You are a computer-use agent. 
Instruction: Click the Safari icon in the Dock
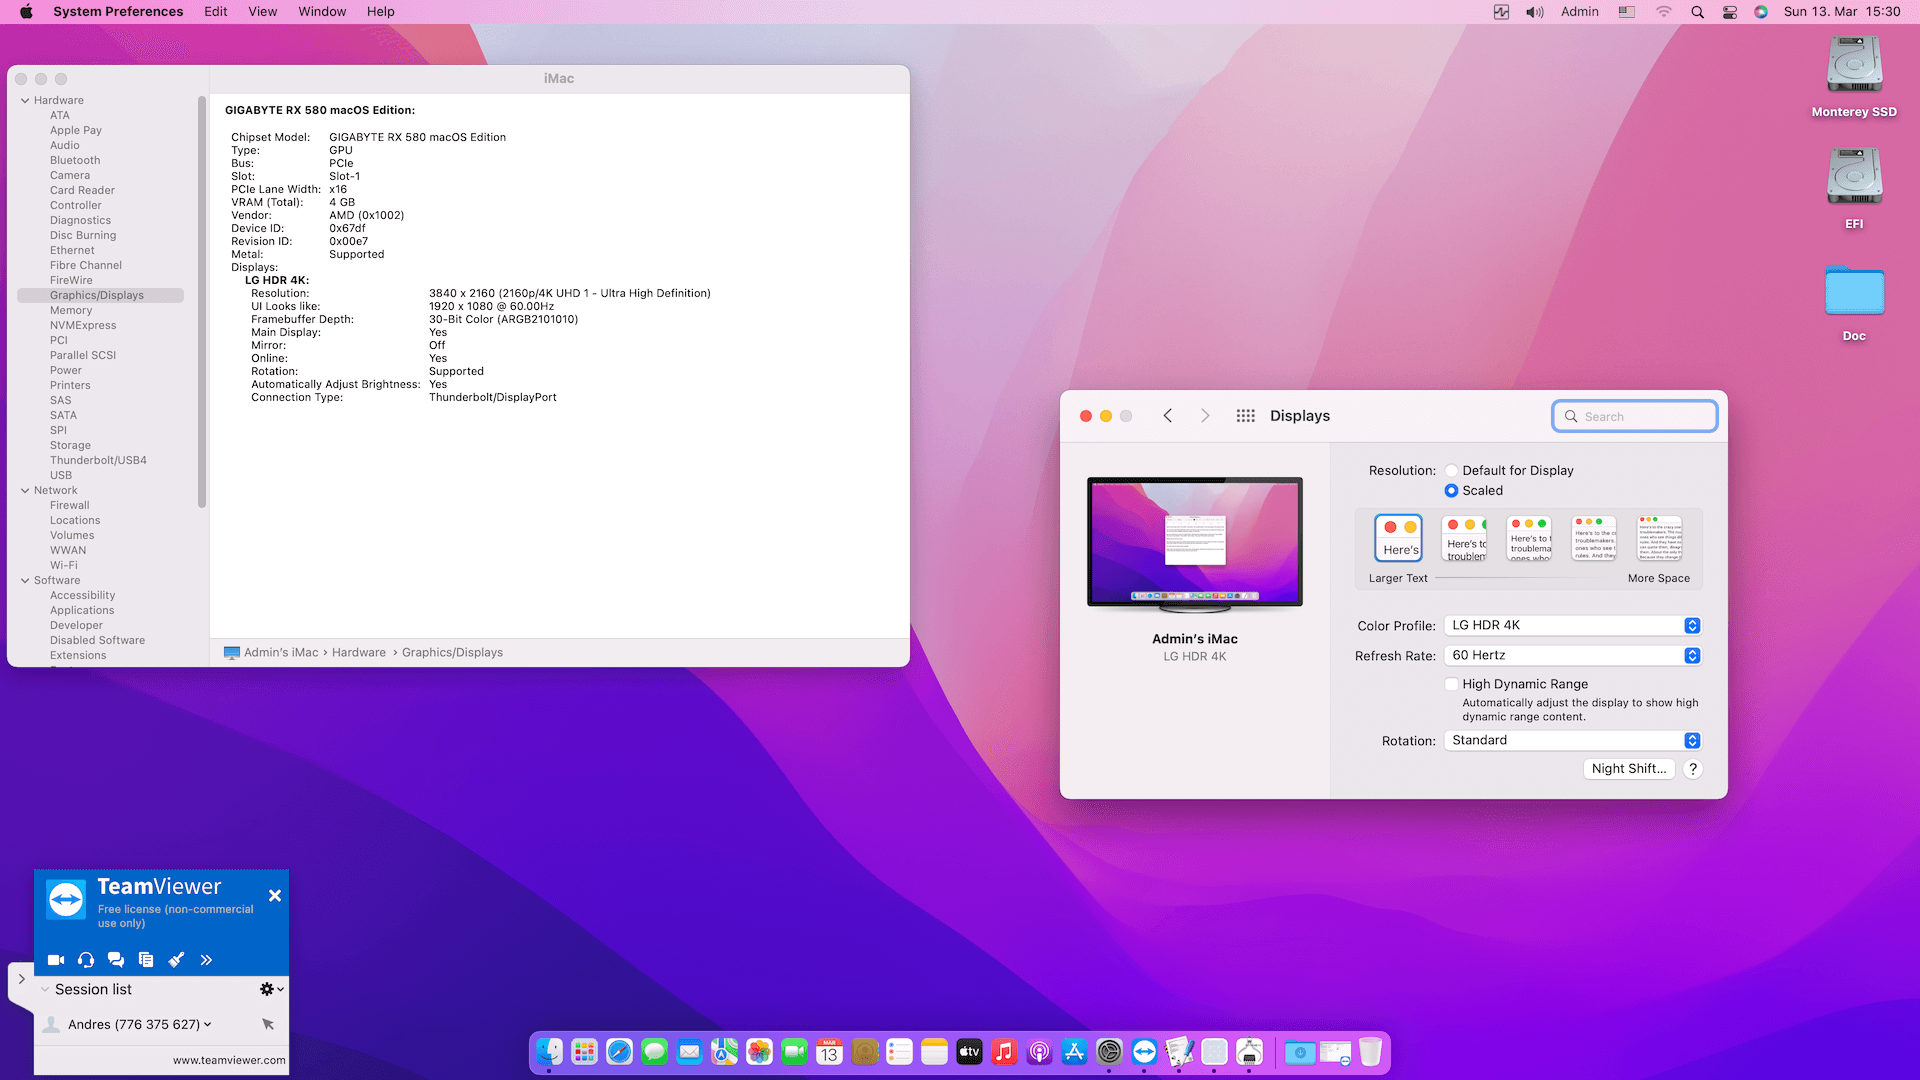pos(619,1052)
